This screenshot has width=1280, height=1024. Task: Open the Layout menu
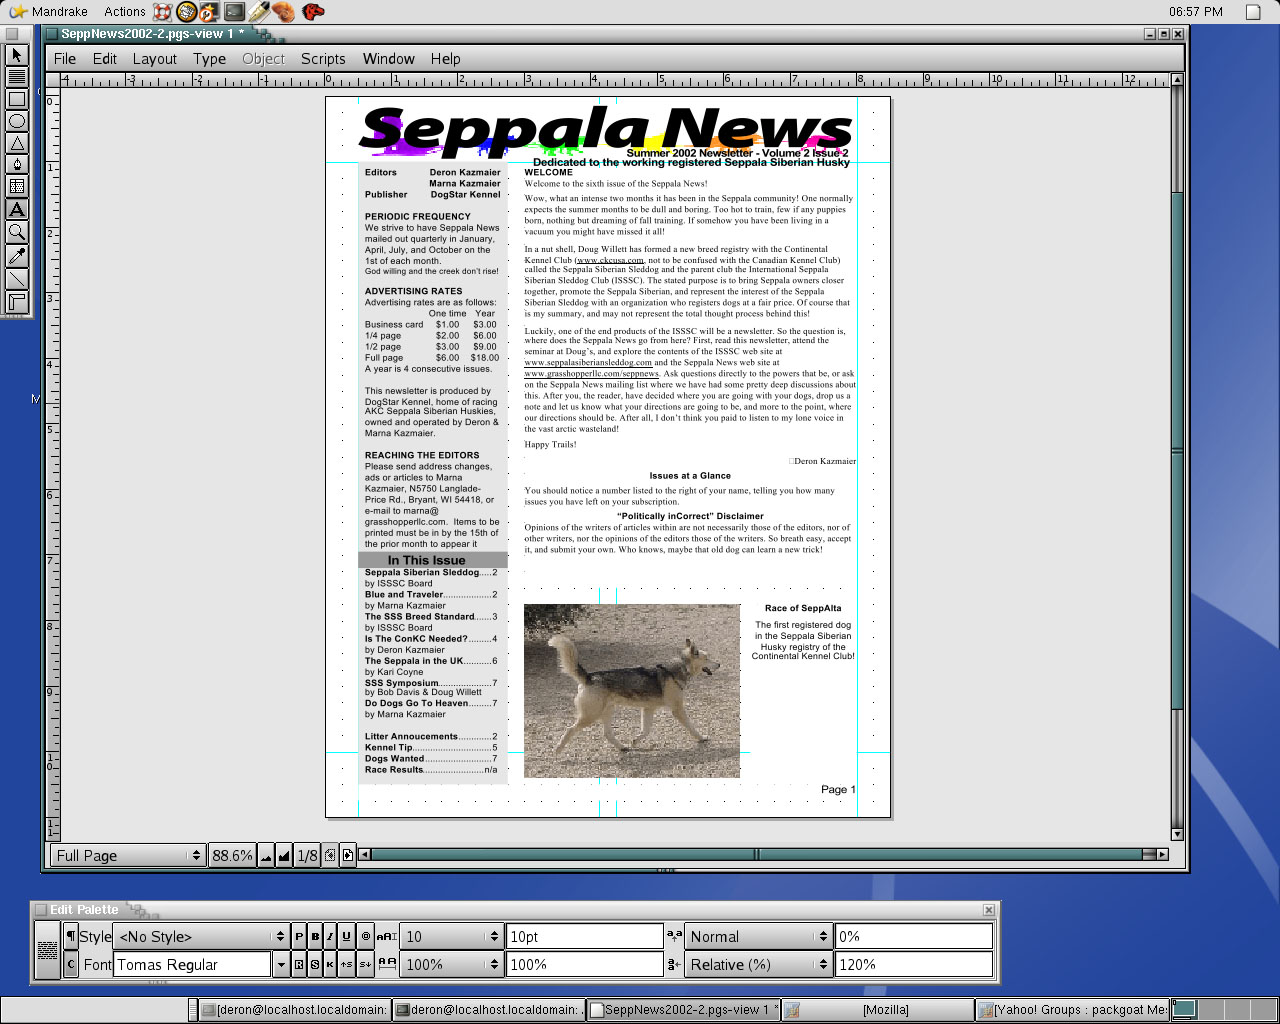click(x=154, y=59)
